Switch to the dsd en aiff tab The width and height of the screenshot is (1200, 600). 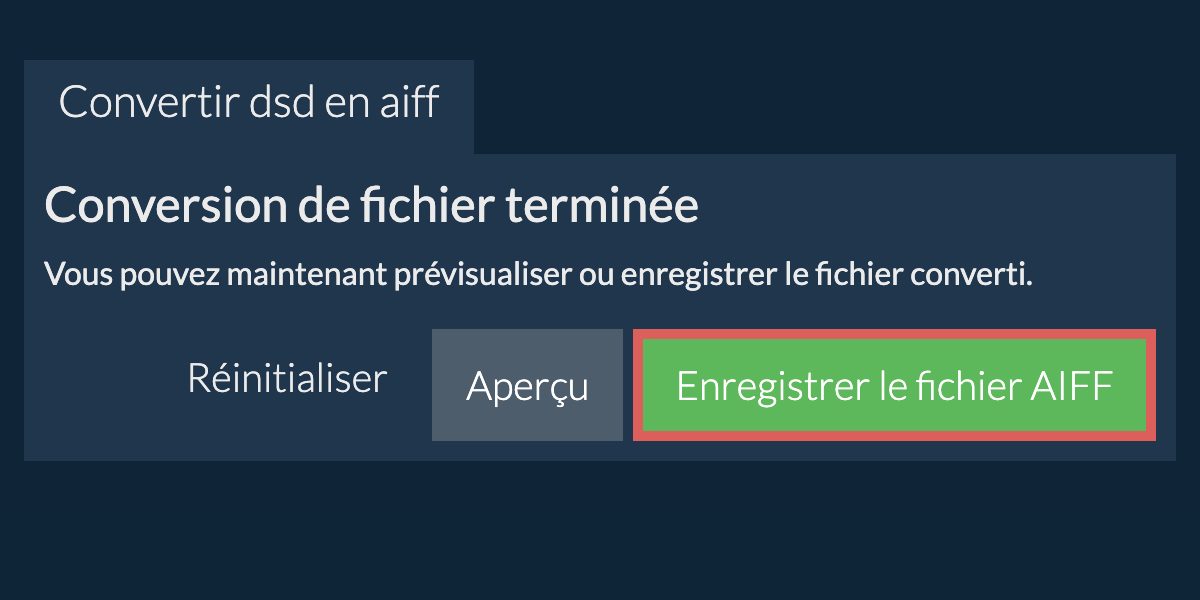[249, 103]
